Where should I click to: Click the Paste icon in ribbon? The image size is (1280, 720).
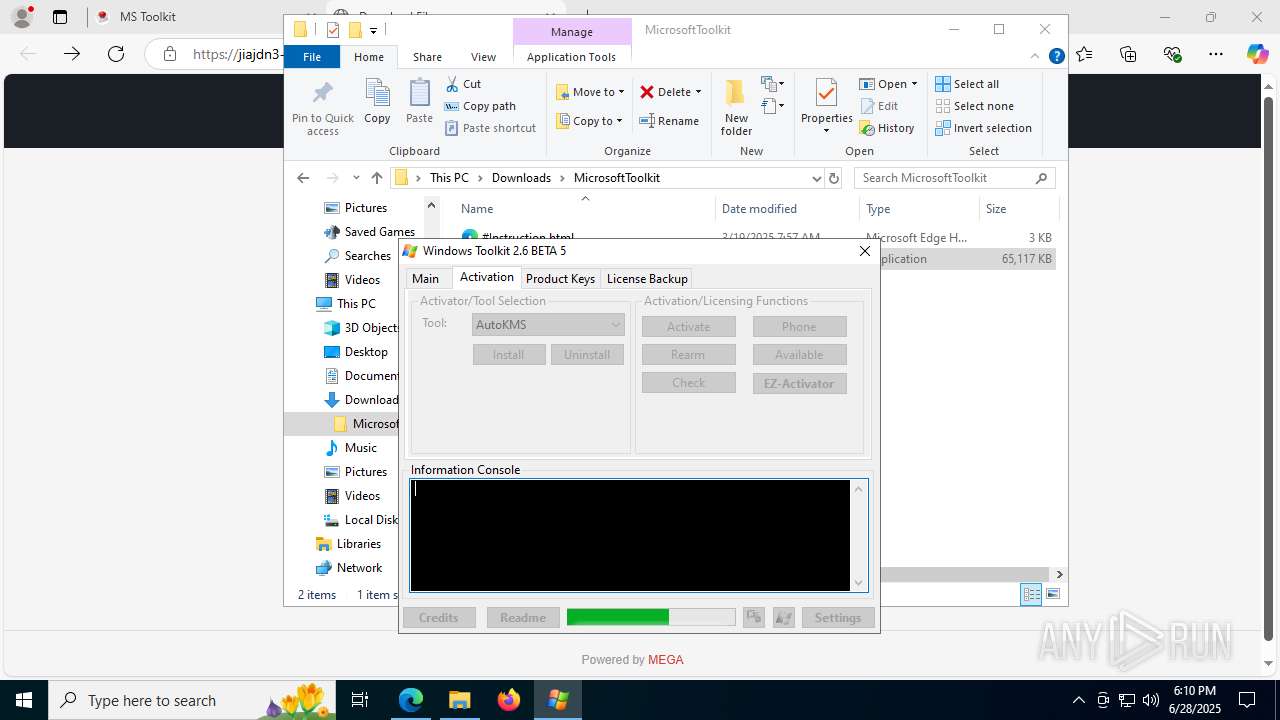click(x=419, y=93)
